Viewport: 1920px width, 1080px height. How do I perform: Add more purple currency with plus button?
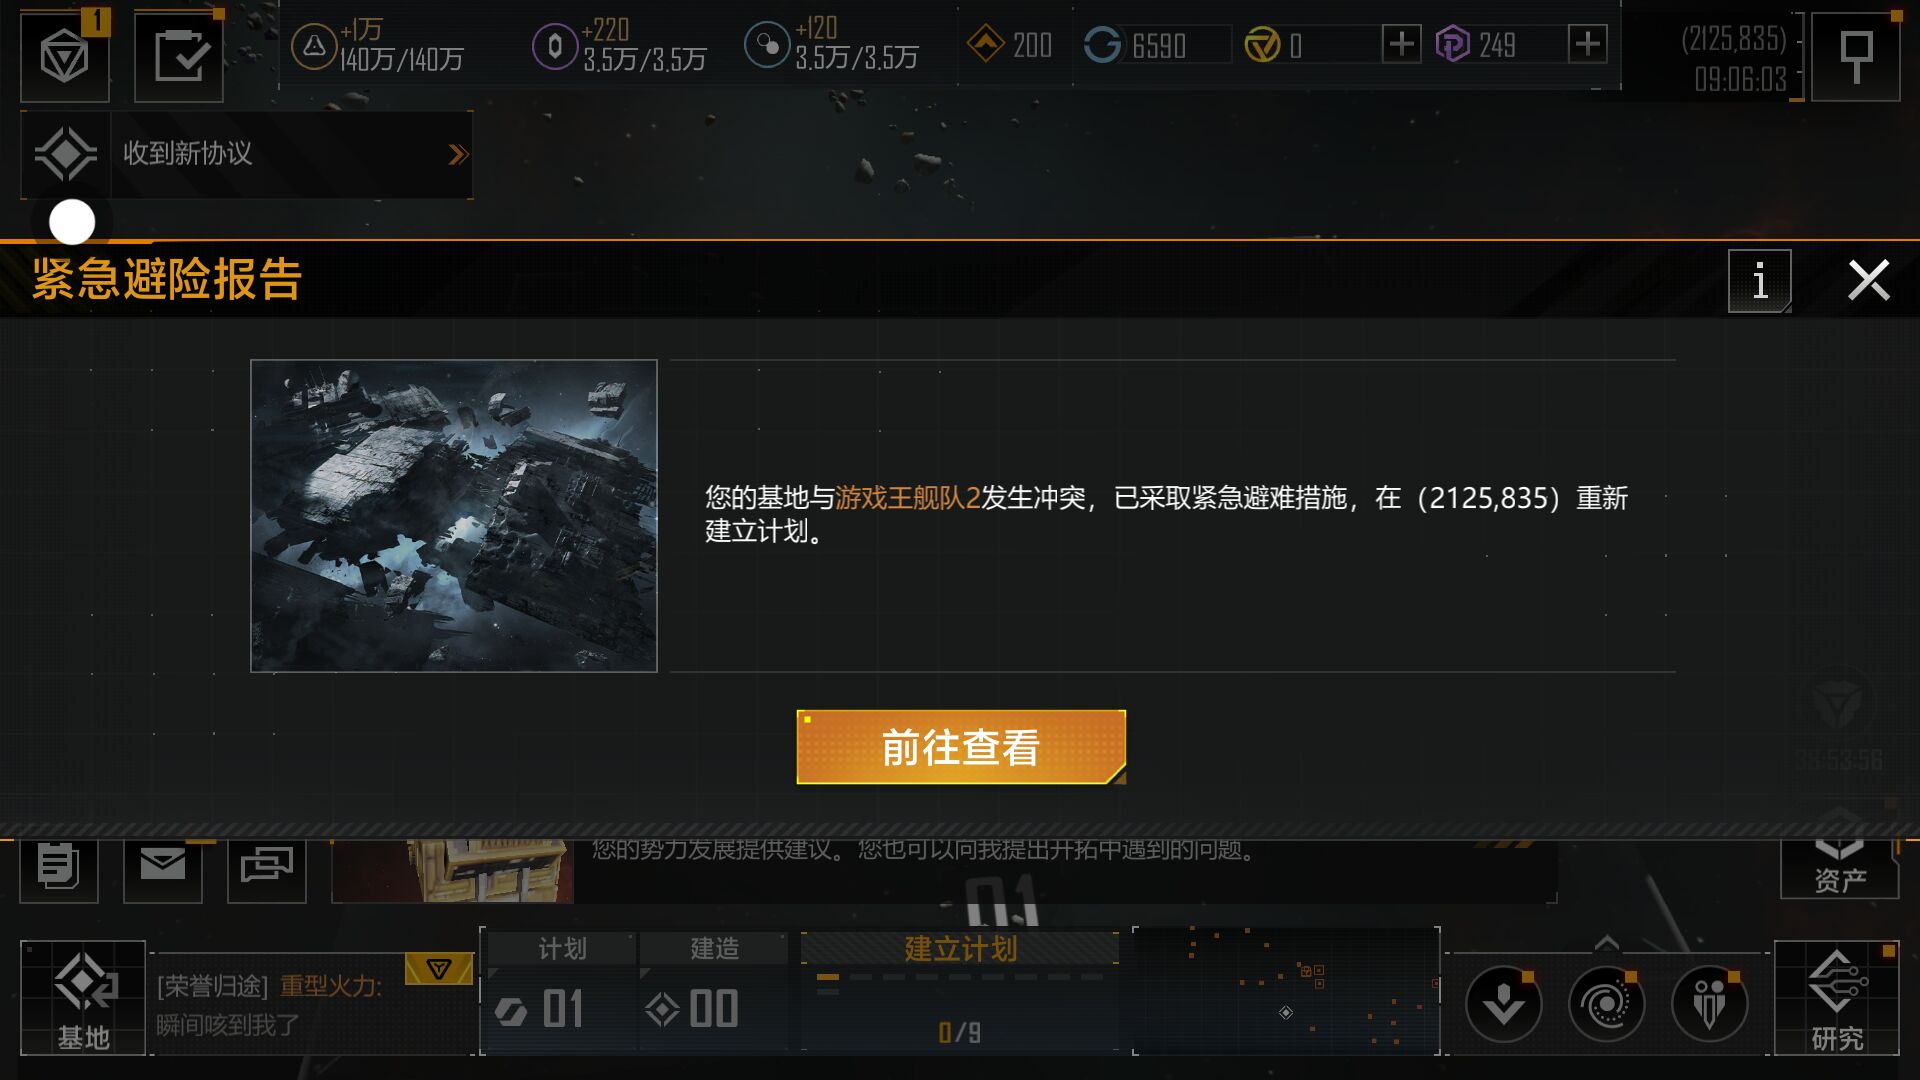coord(1587,44)
